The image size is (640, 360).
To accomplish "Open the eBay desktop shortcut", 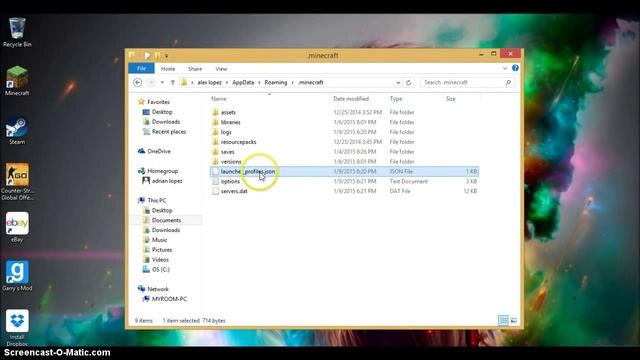I will [x=17, y=227].
